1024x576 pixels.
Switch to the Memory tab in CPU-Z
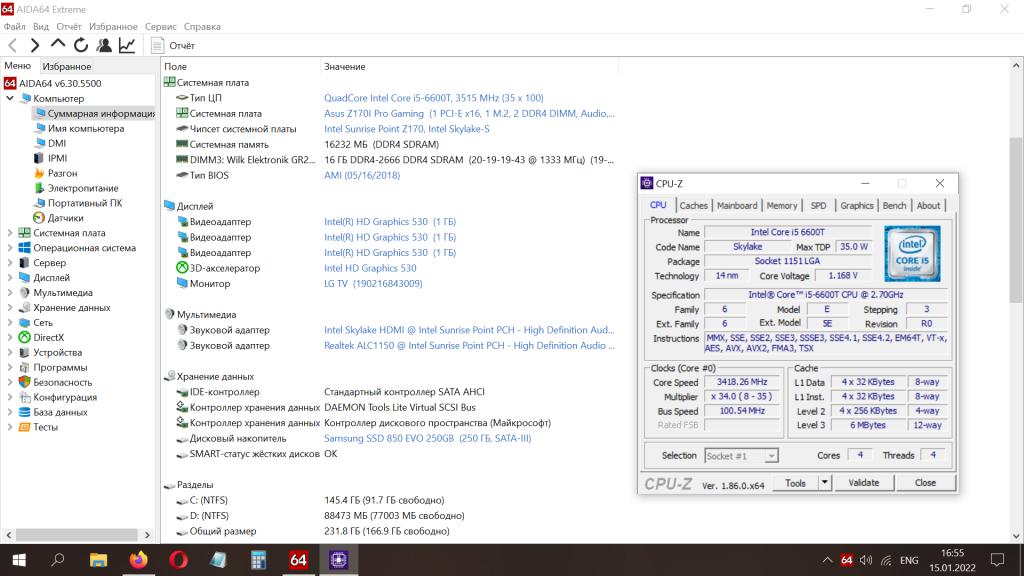[781, 206]
